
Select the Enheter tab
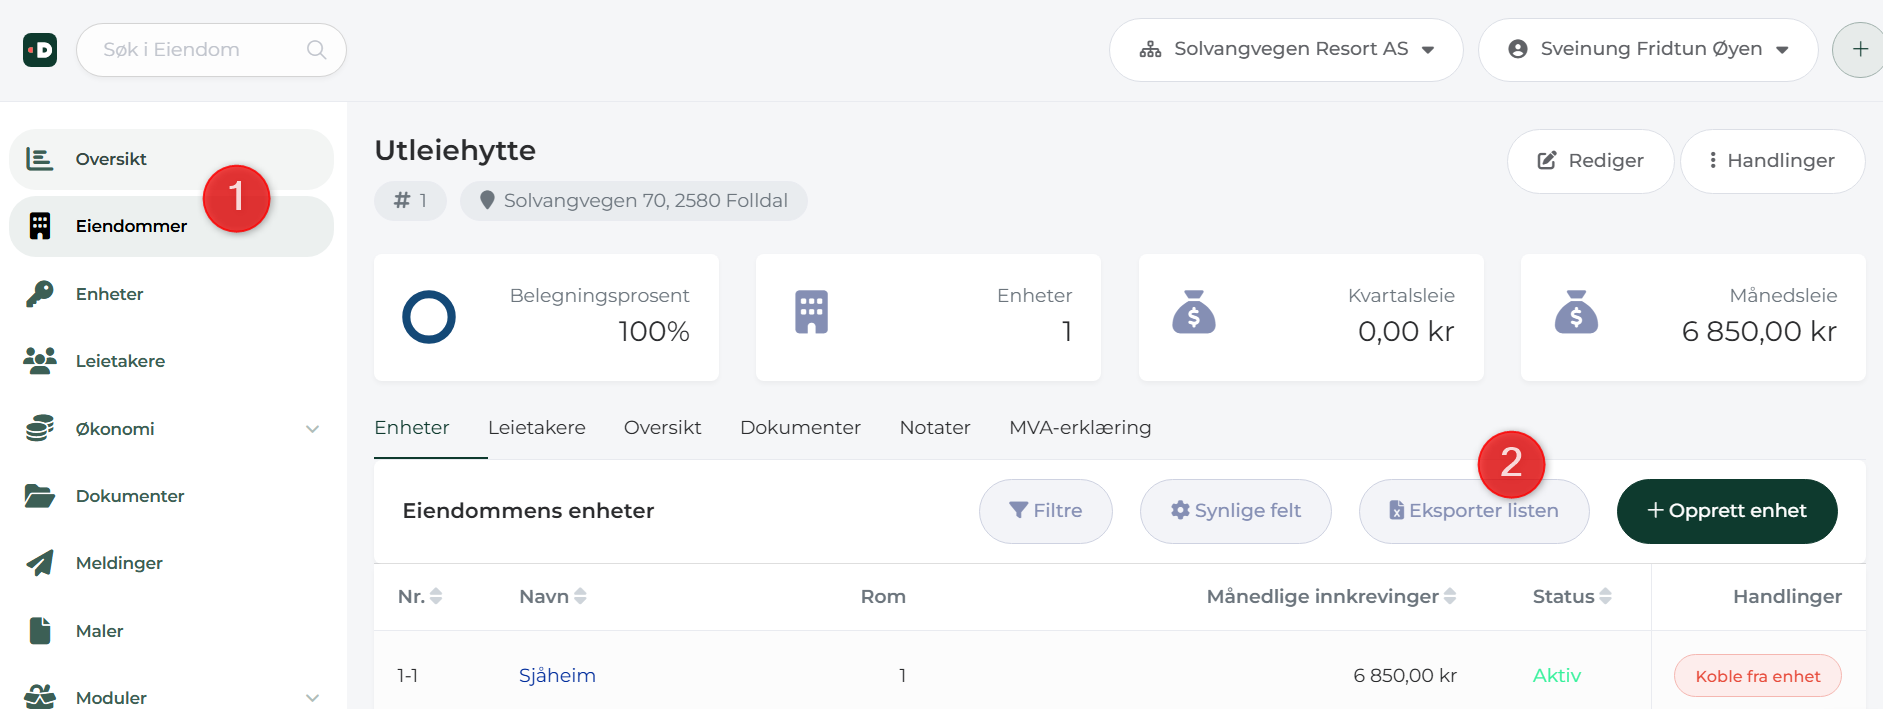(412, 428)
